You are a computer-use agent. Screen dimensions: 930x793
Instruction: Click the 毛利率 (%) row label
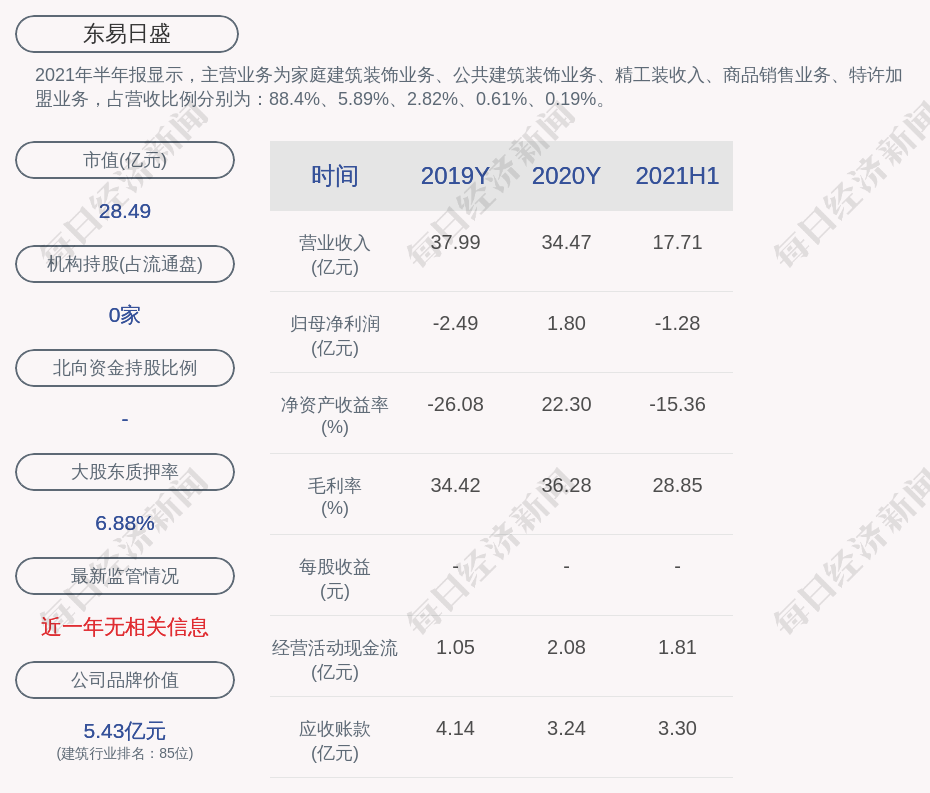pyautogui.click(x=335, y=497)
